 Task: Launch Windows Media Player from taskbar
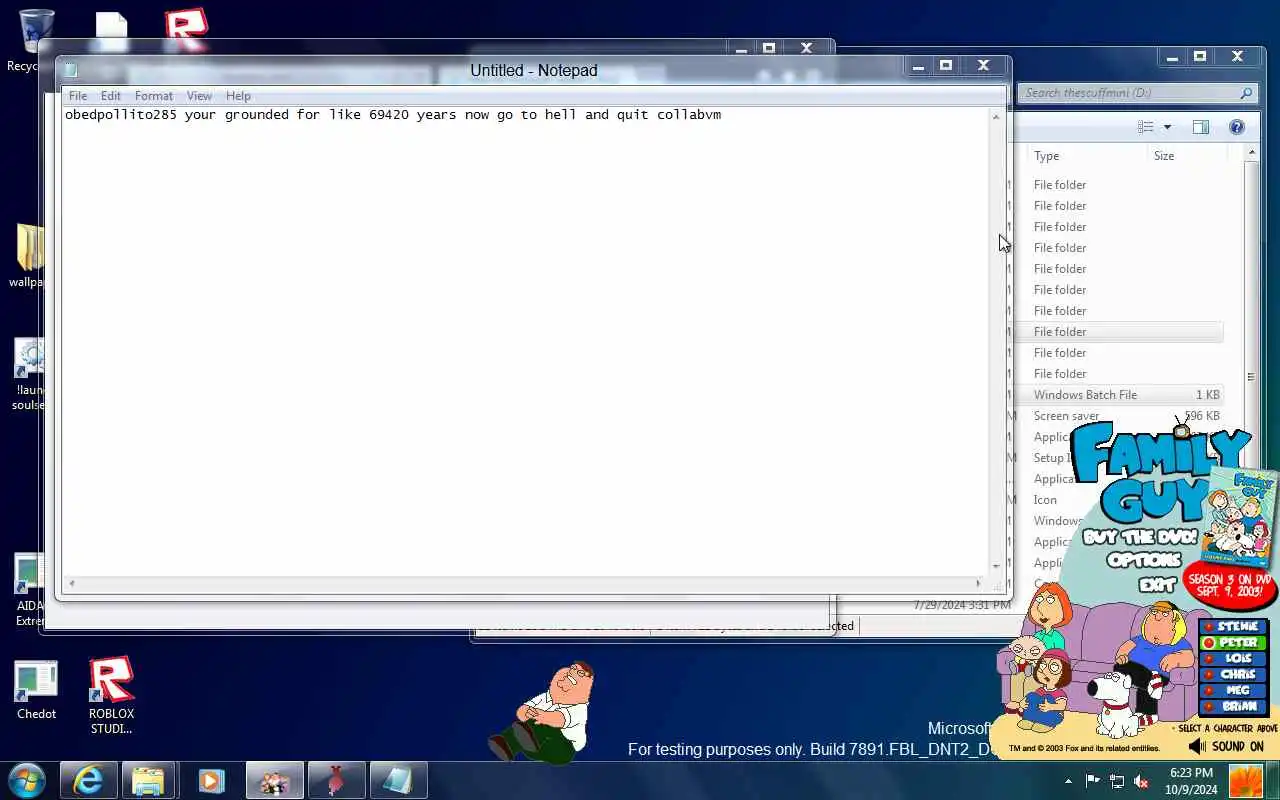tap(211, 780)
